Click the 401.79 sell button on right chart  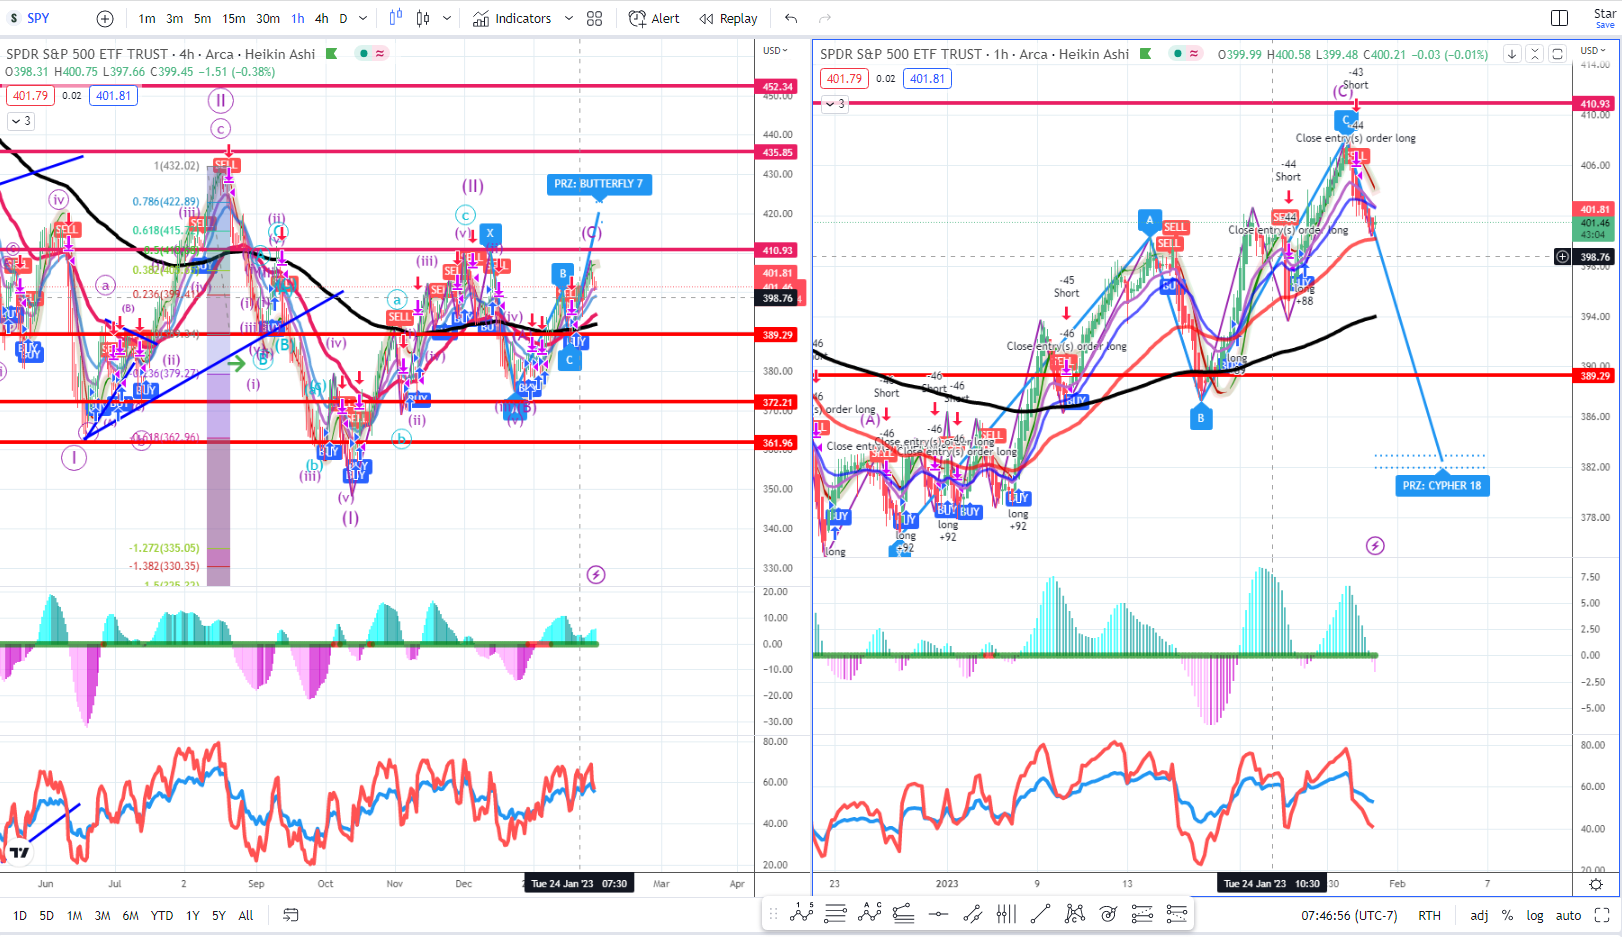[844, 79]
